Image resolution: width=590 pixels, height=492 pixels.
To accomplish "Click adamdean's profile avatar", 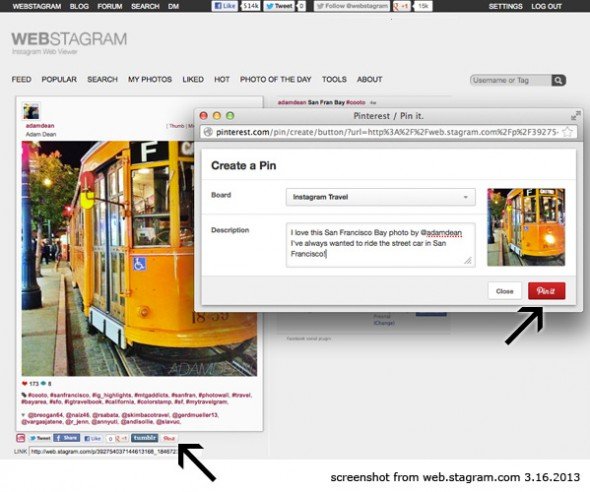I will pyautogui.click(x=31, y=111).
